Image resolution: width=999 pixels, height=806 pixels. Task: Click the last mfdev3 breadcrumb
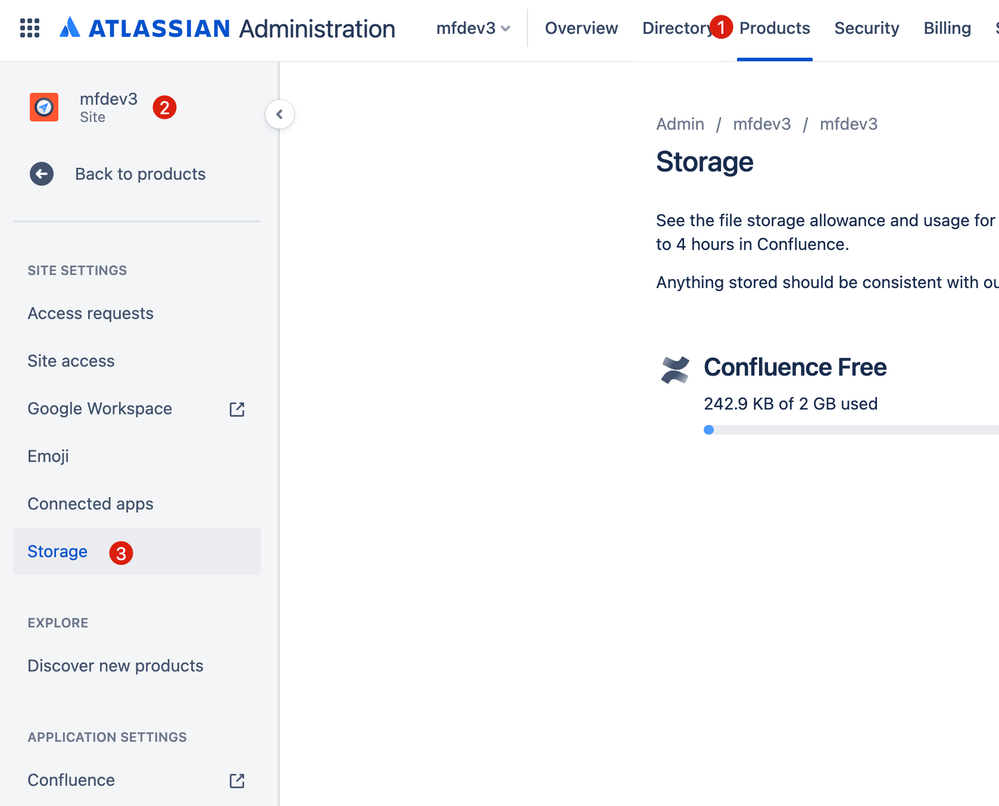(848, 124)
